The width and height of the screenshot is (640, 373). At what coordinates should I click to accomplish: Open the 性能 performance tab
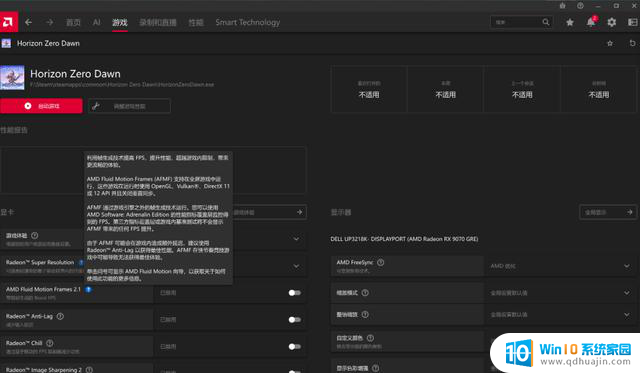(x=196, y=22)
